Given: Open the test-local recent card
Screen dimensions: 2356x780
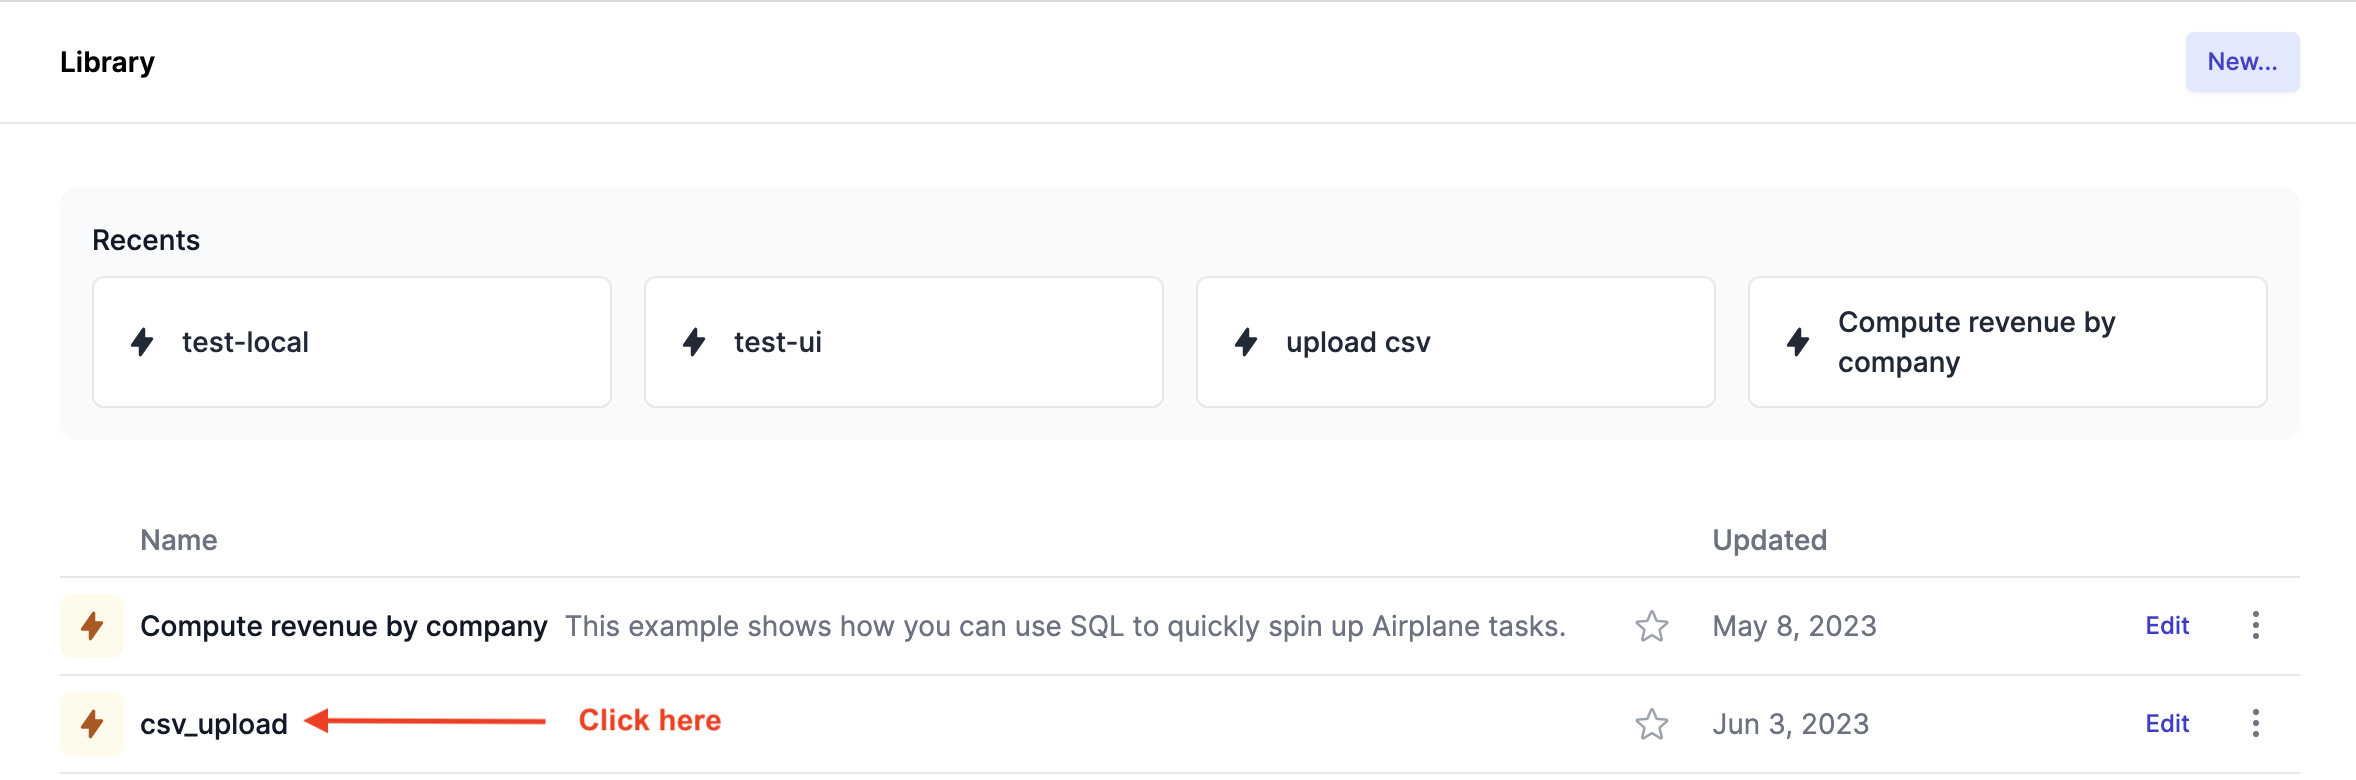Looking at the screenshot, I should point(352,342).
